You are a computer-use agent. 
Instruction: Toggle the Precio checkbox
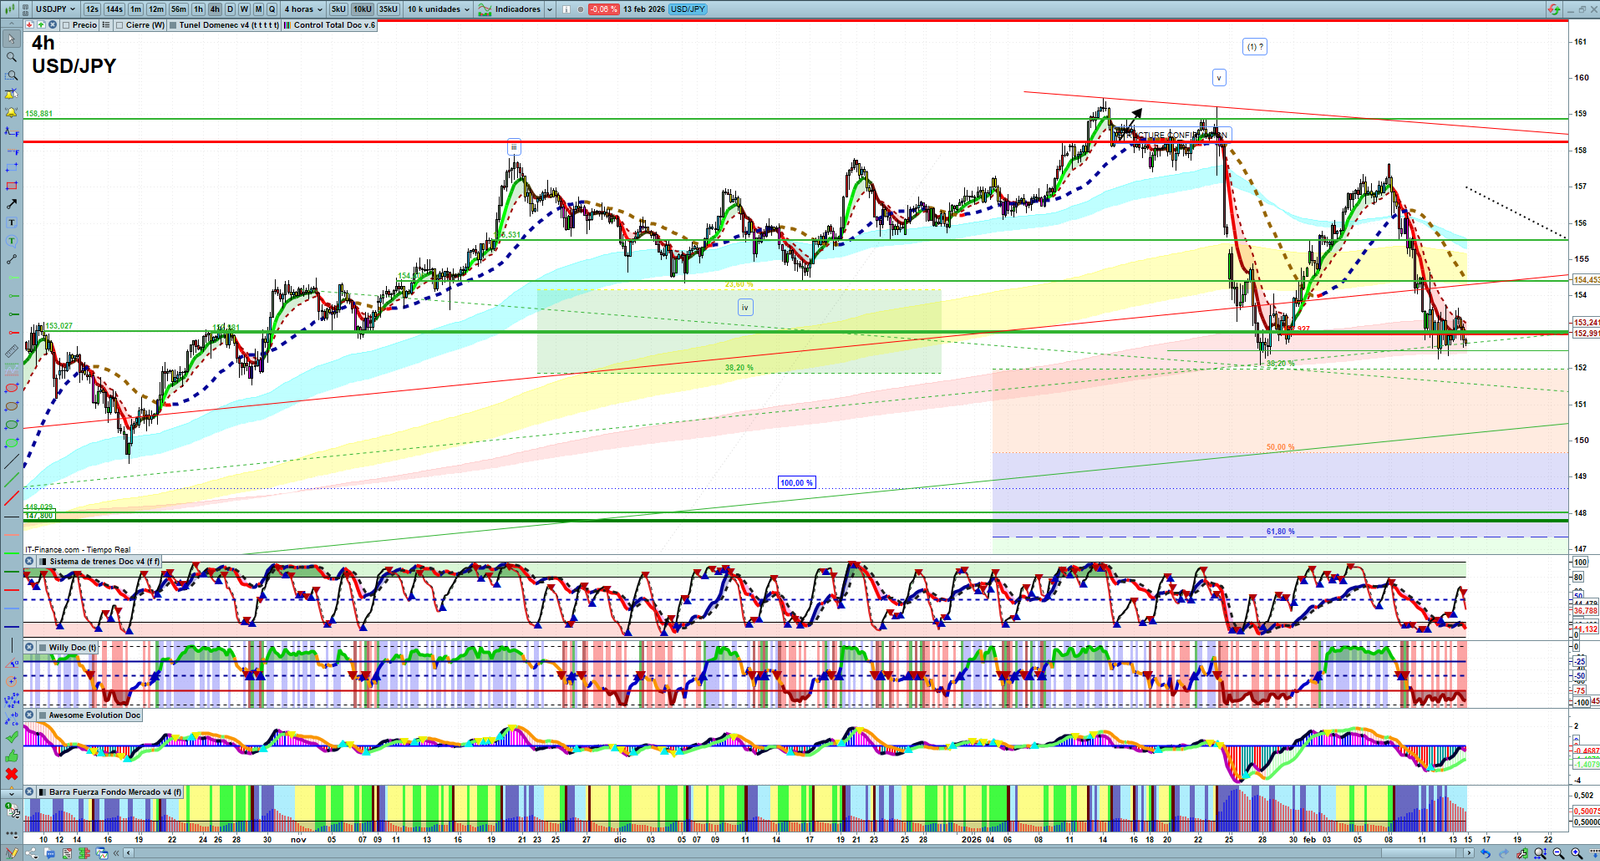tap(64, 25)
